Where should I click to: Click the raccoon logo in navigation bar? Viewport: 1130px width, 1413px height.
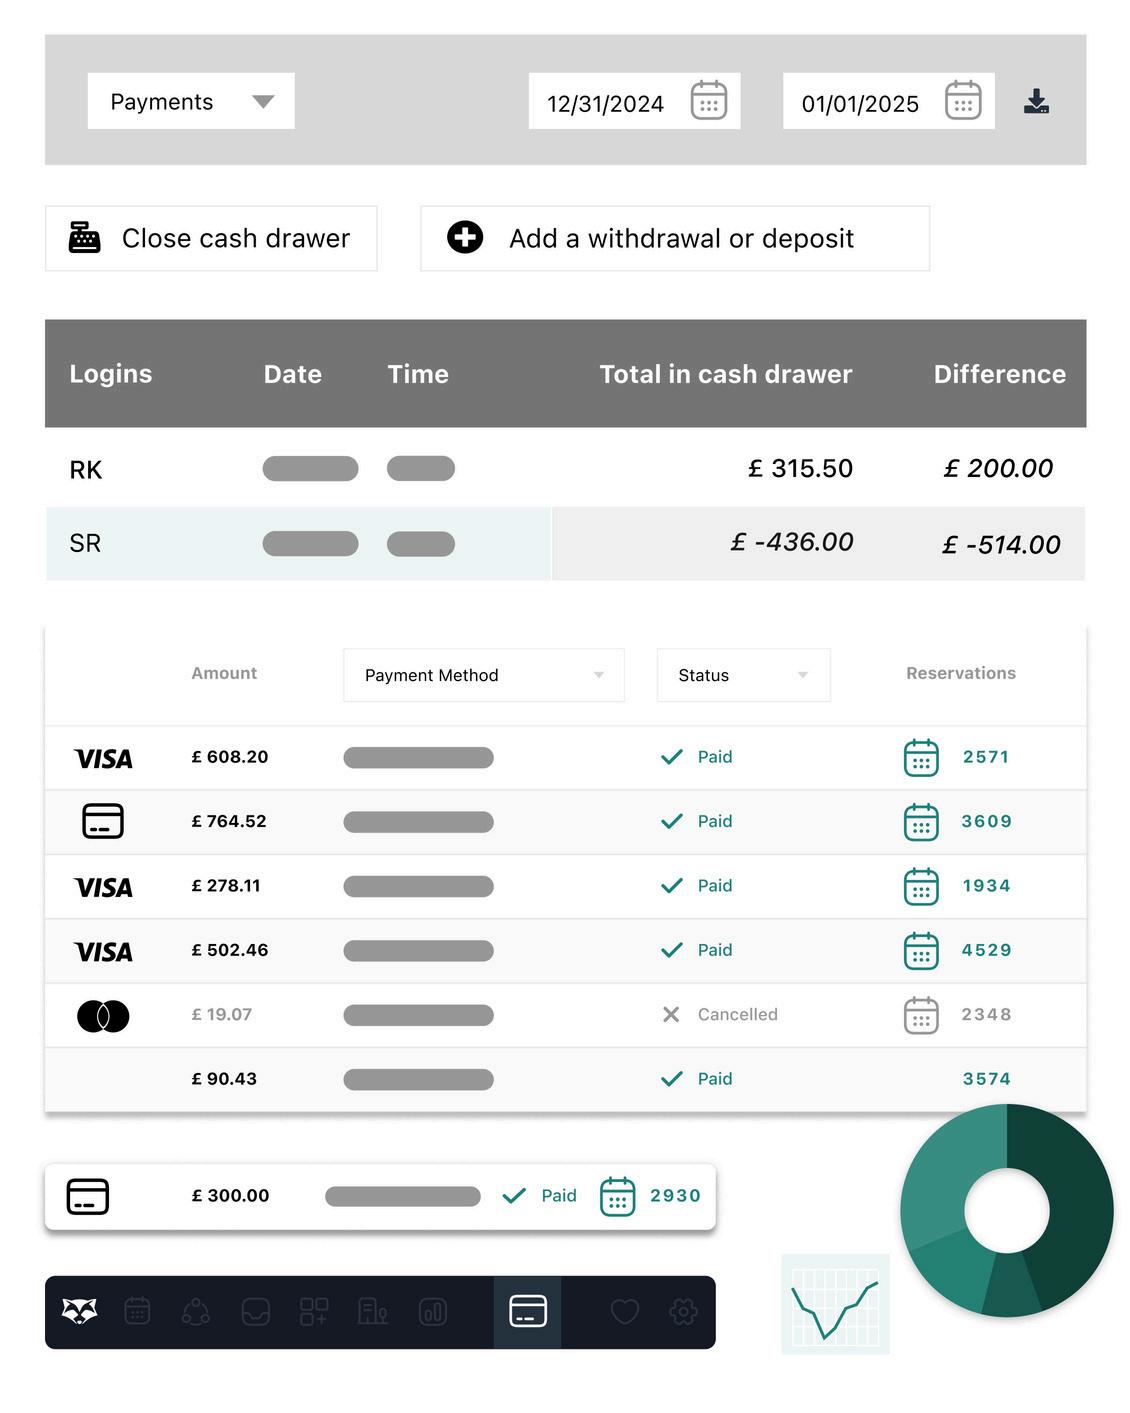pyautogui.click(x=80, y=1311)
